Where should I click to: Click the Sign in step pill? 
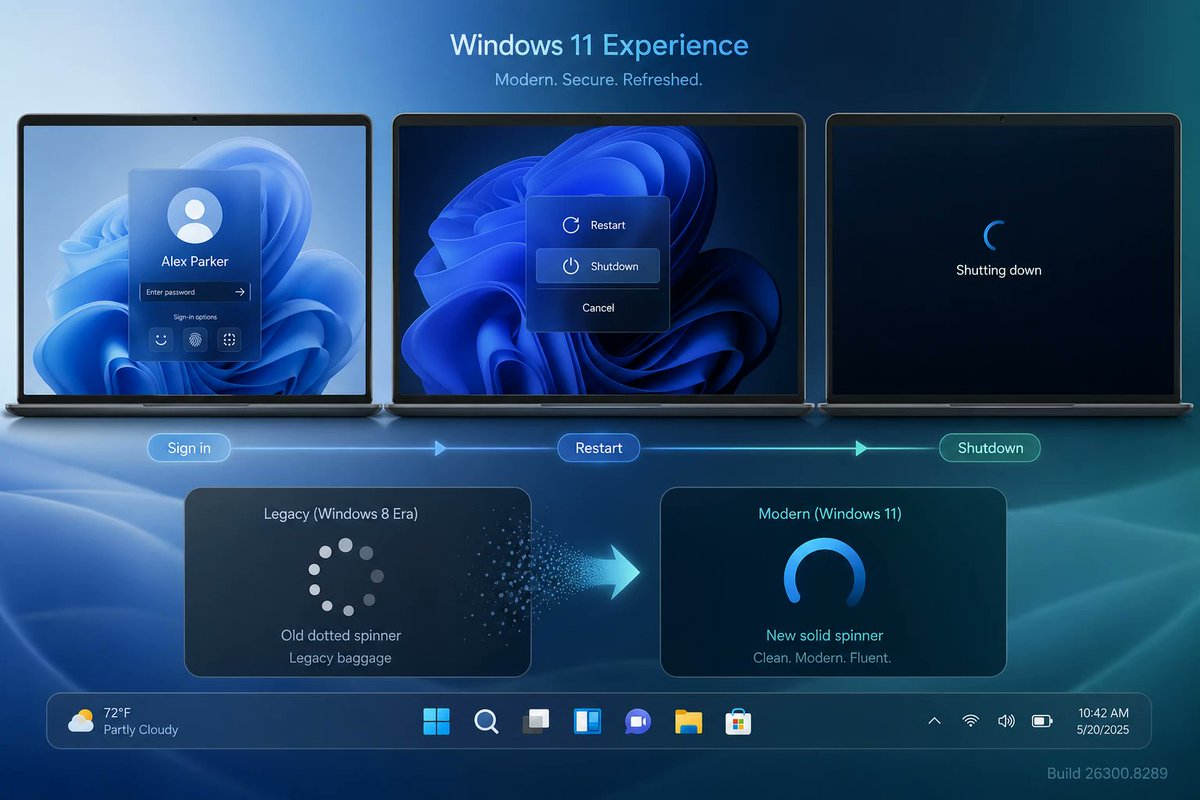tap(189, 448)
